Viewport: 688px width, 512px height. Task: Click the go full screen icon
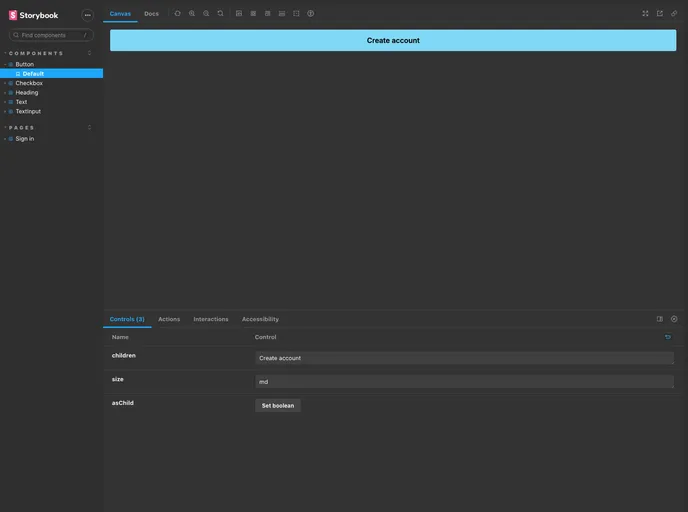tap(645, 14)
